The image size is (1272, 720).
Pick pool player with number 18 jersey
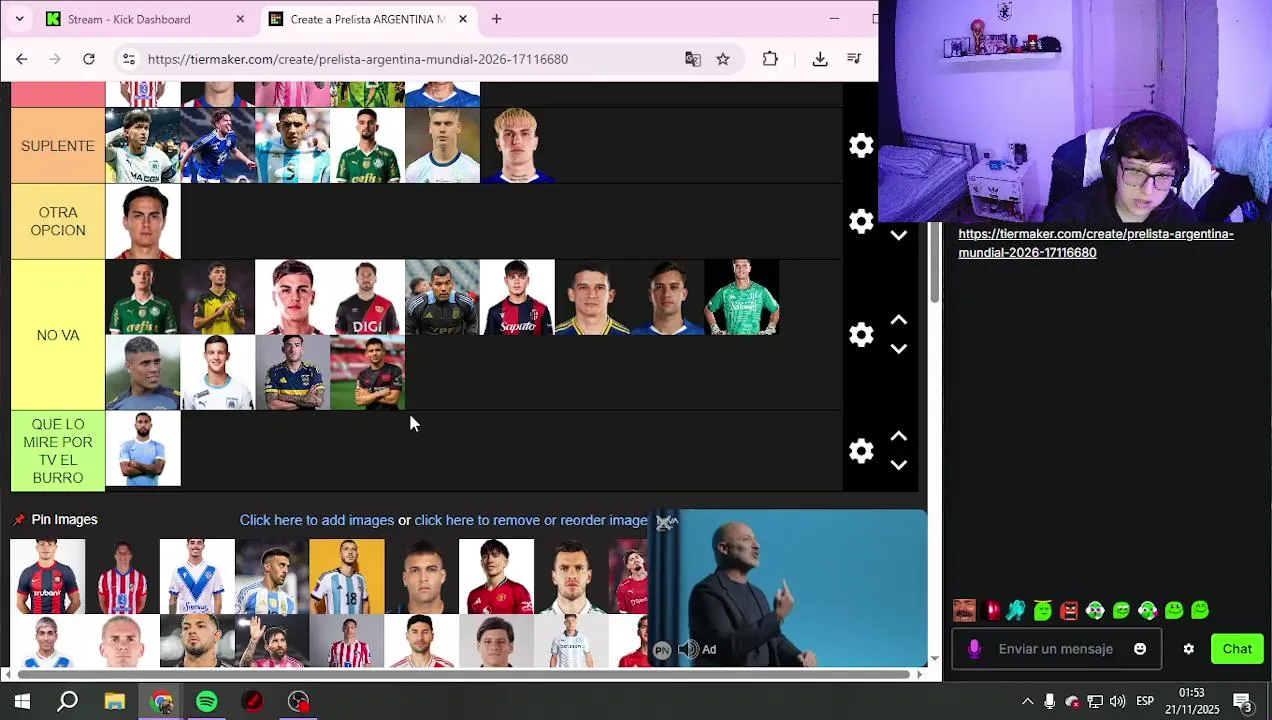tap(347, 577)
